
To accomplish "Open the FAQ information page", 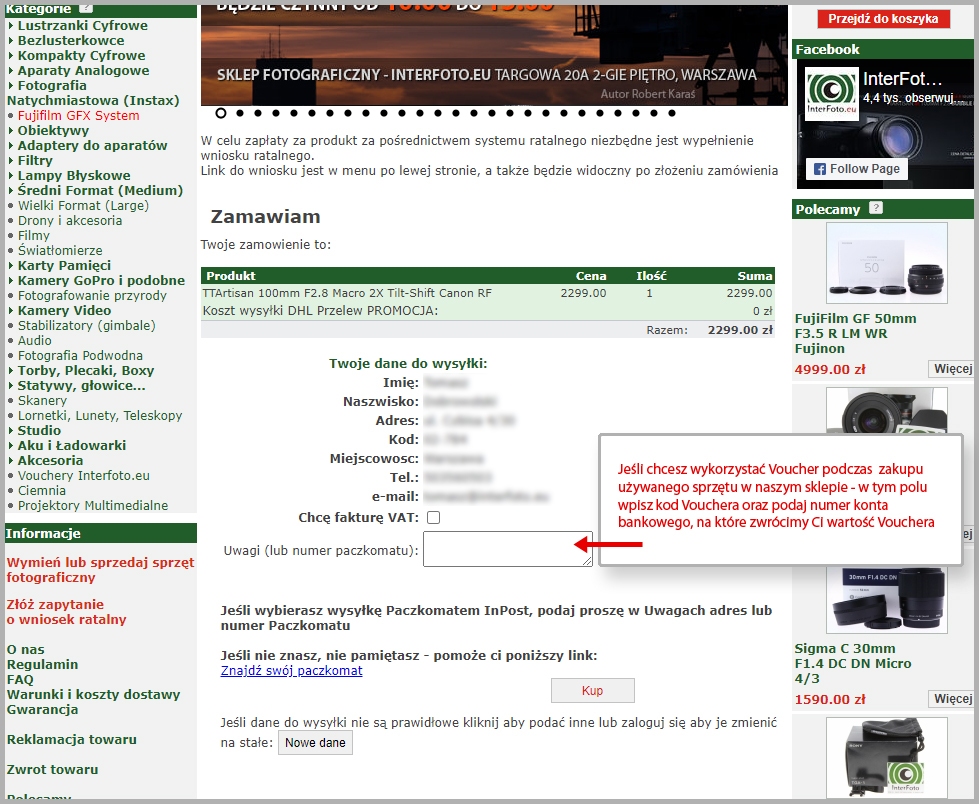I will tap(20, 680).
